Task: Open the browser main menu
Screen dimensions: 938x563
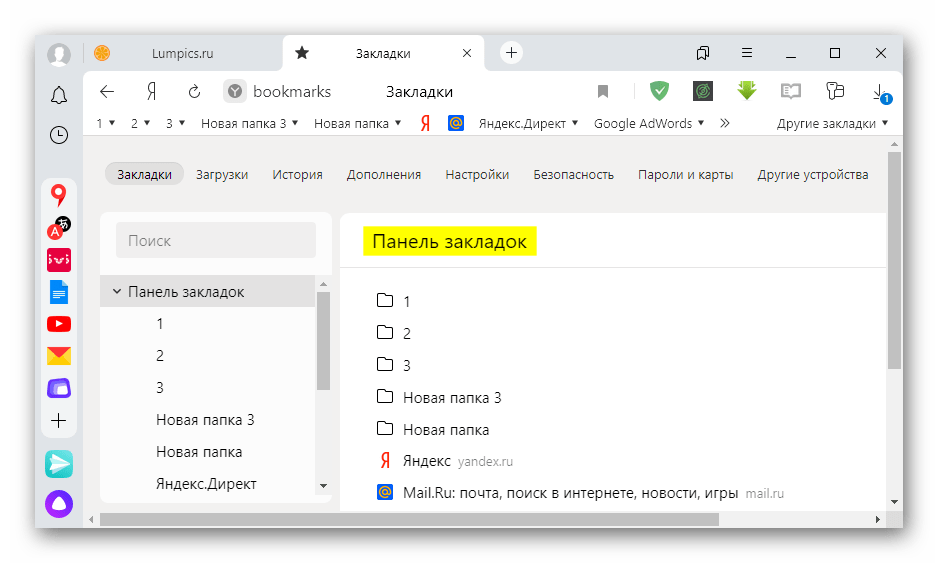Action: tap(747, 53)
